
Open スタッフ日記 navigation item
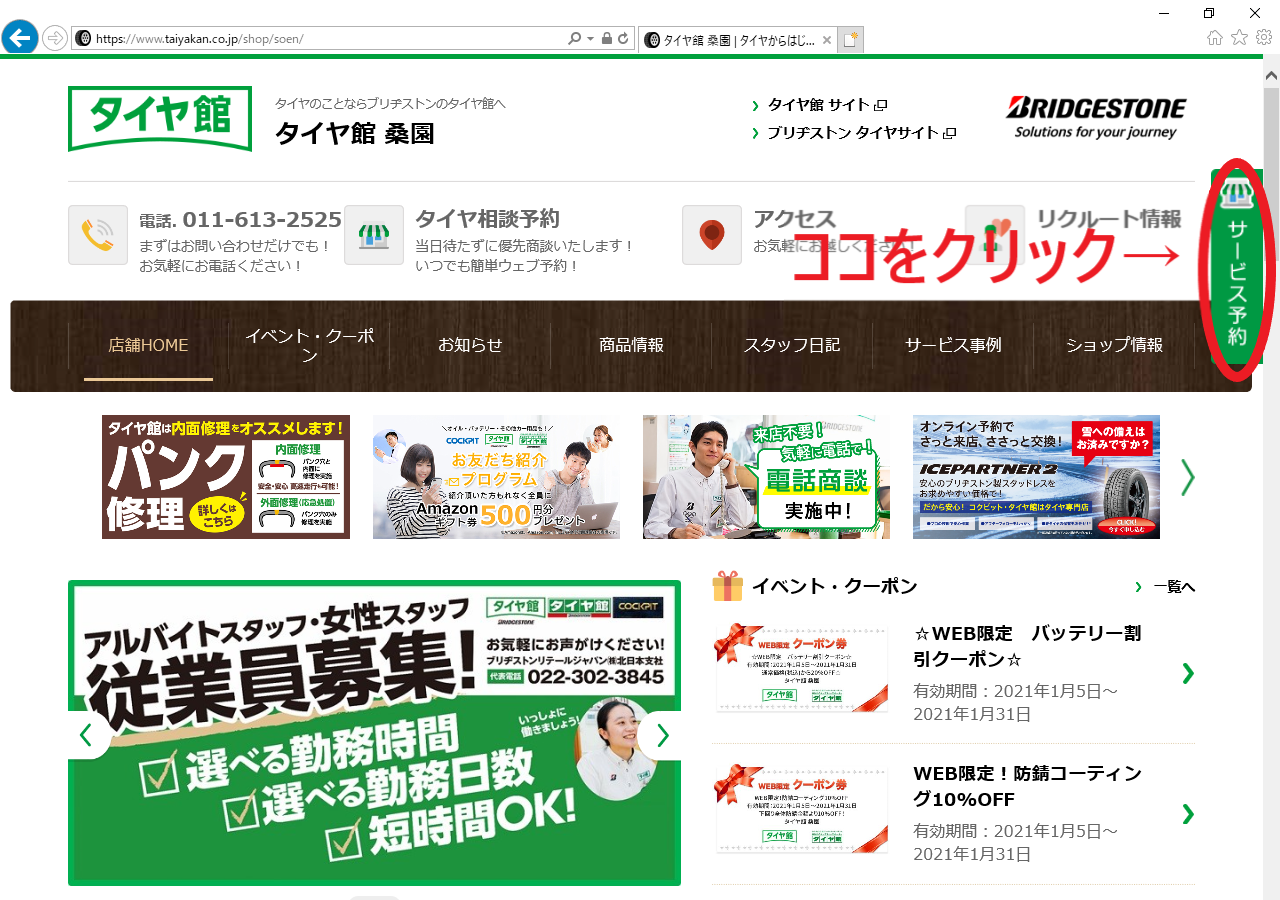pyautogui.click(x=792, y=345)
